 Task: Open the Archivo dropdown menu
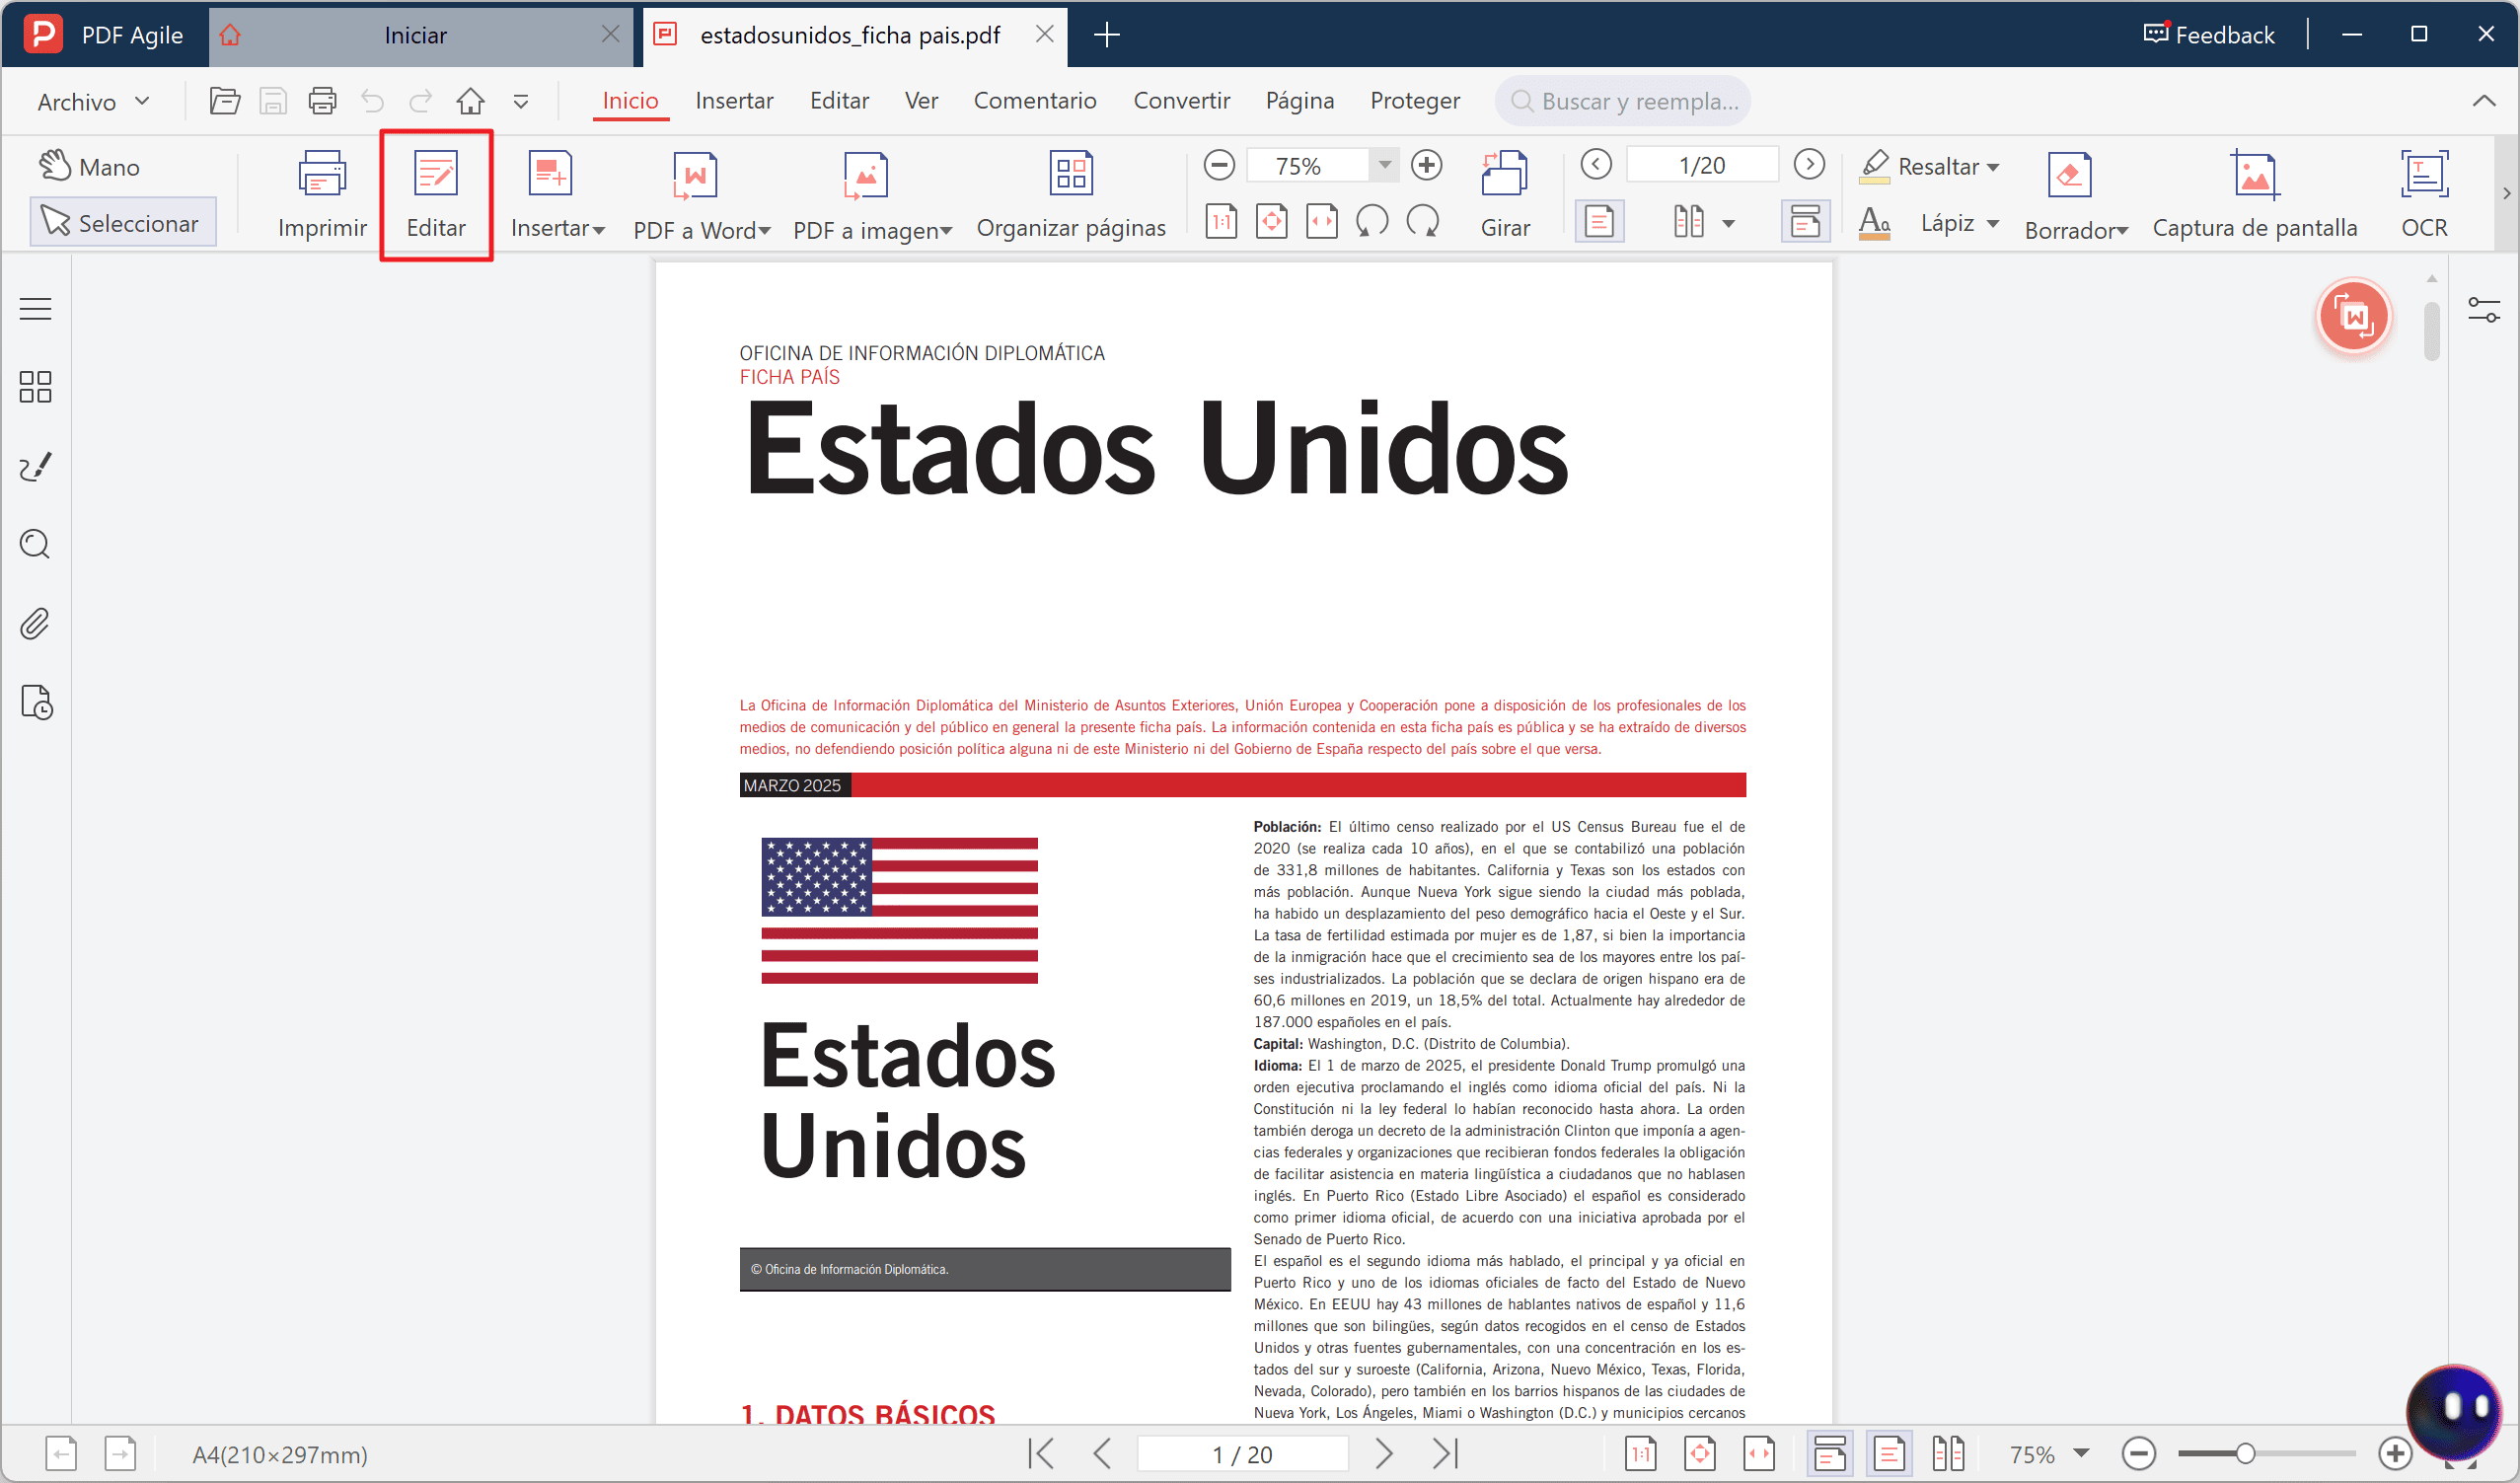(x=93, y=102)
